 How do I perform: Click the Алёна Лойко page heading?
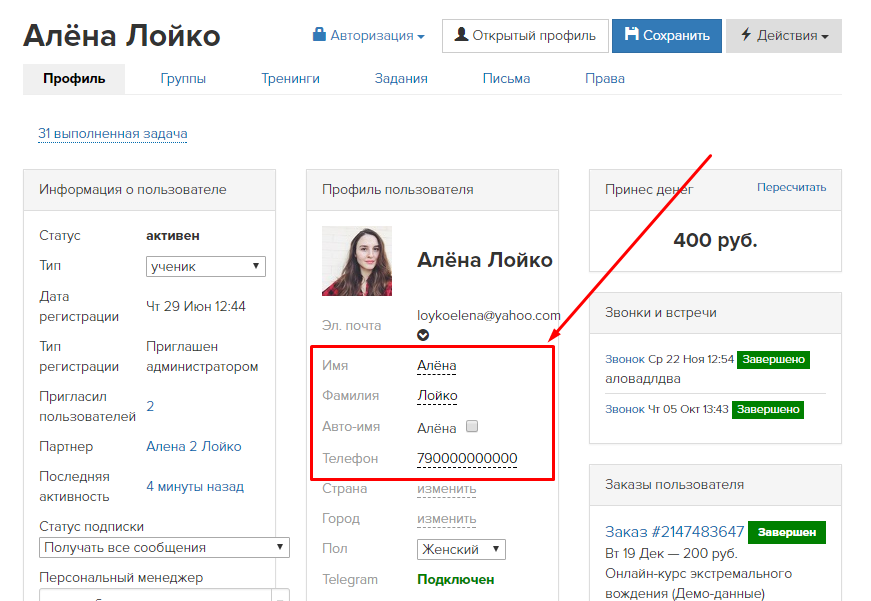tap(122, 36)
